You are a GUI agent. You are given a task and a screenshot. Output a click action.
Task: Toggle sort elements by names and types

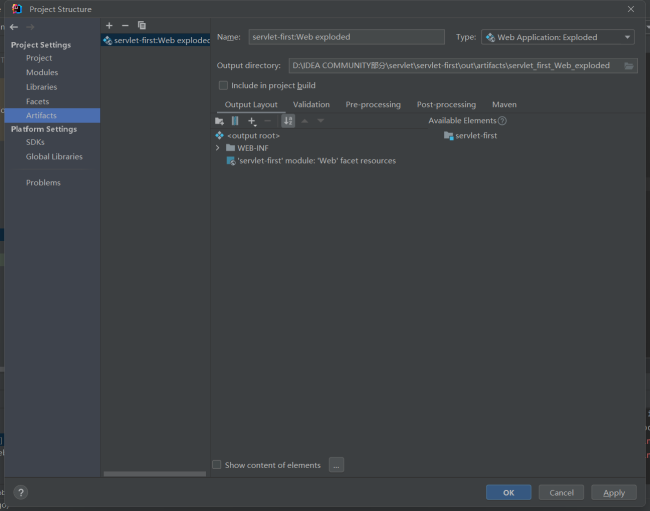pyautogui.click(x=288, y=121)
